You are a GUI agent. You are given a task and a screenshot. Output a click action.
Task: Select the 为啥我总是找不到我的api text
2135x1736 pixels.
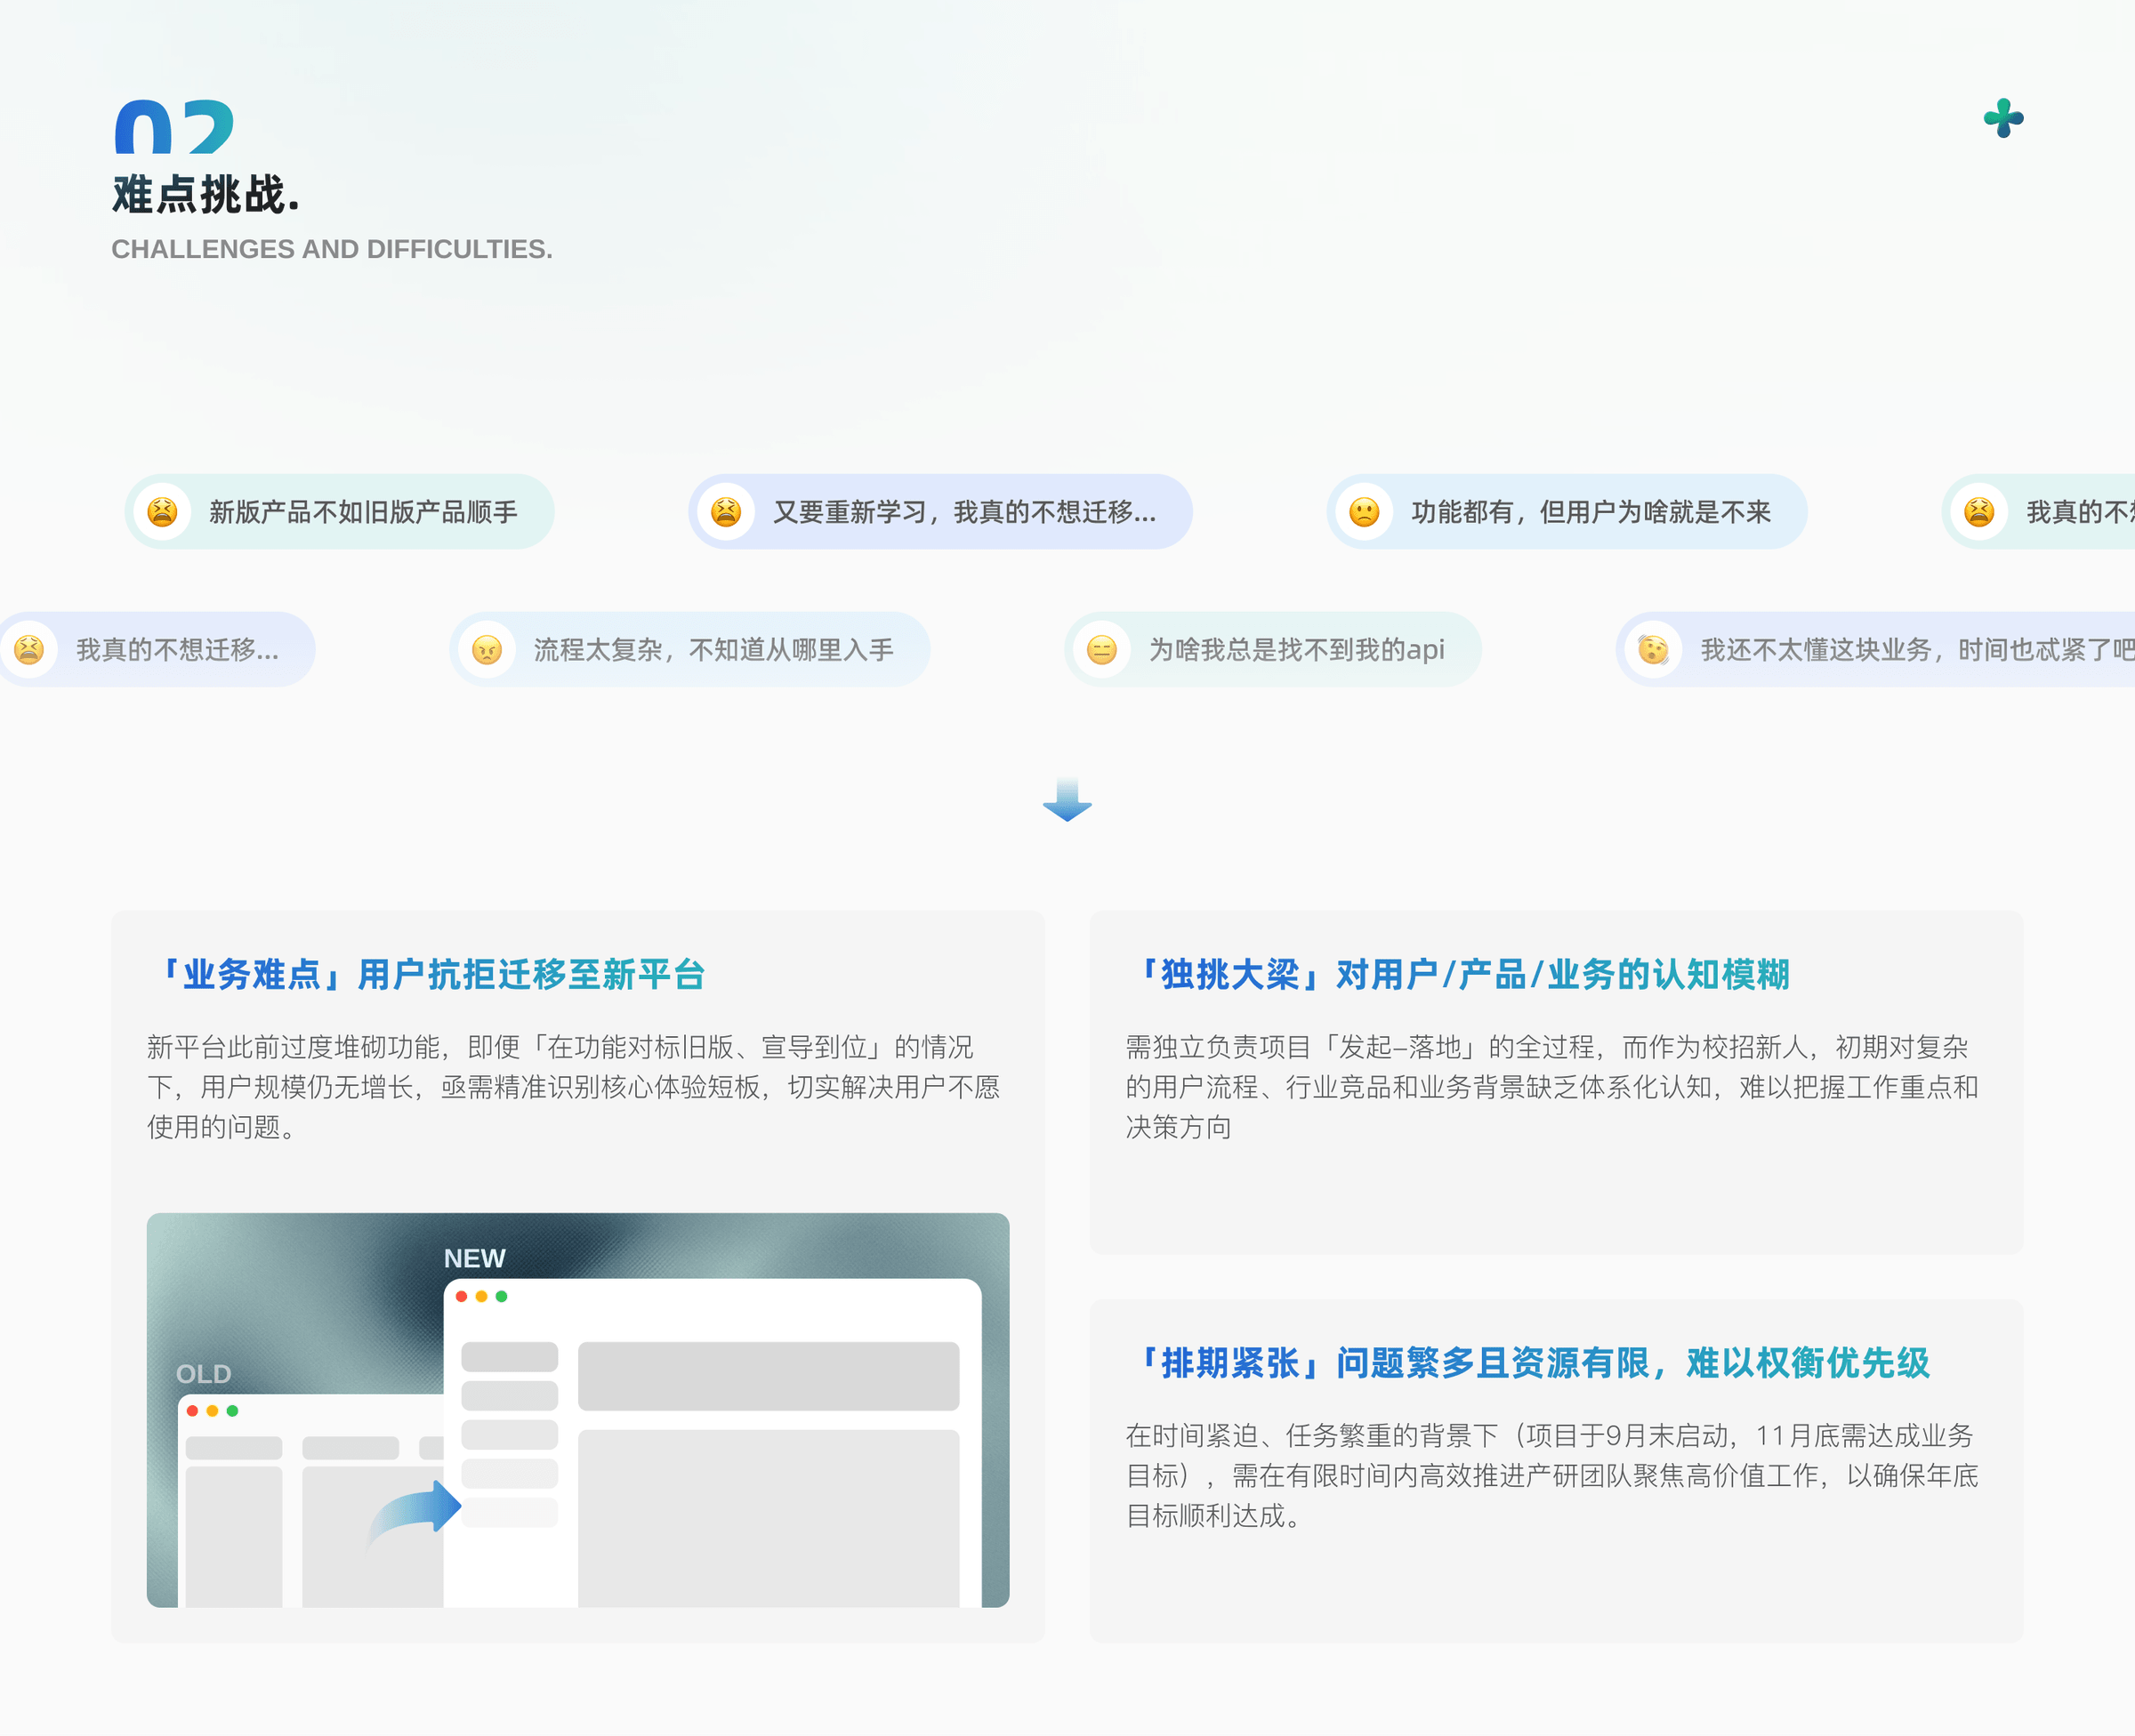1296,650
